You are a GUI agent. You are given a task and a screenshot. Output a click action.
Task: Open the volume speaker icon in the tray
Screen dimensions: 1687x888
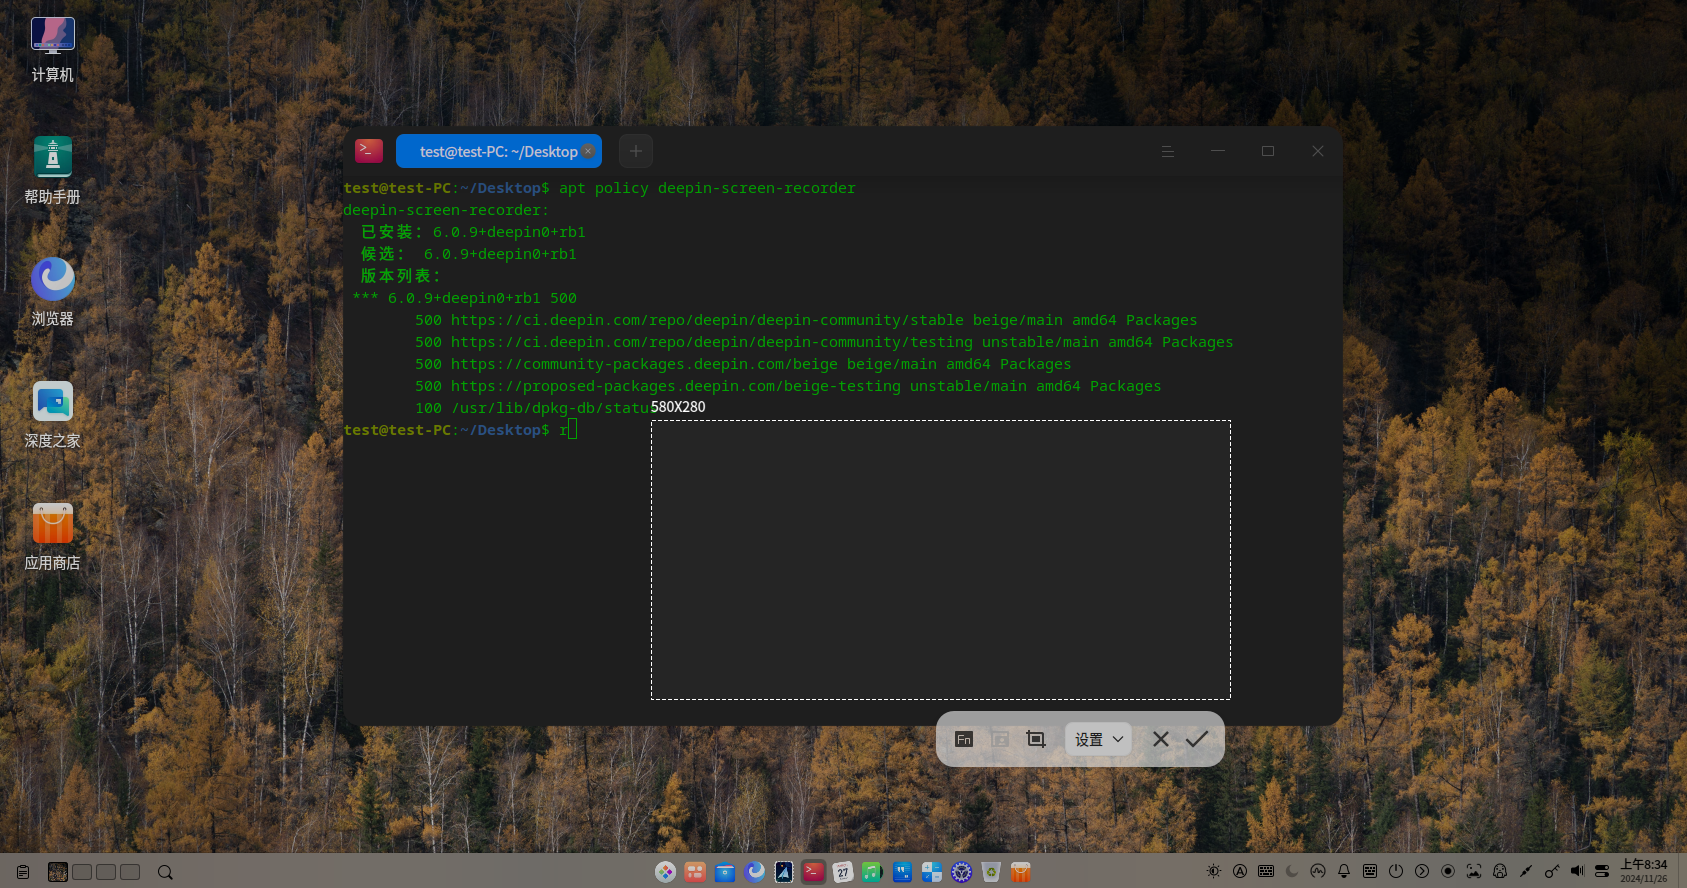1577,871
